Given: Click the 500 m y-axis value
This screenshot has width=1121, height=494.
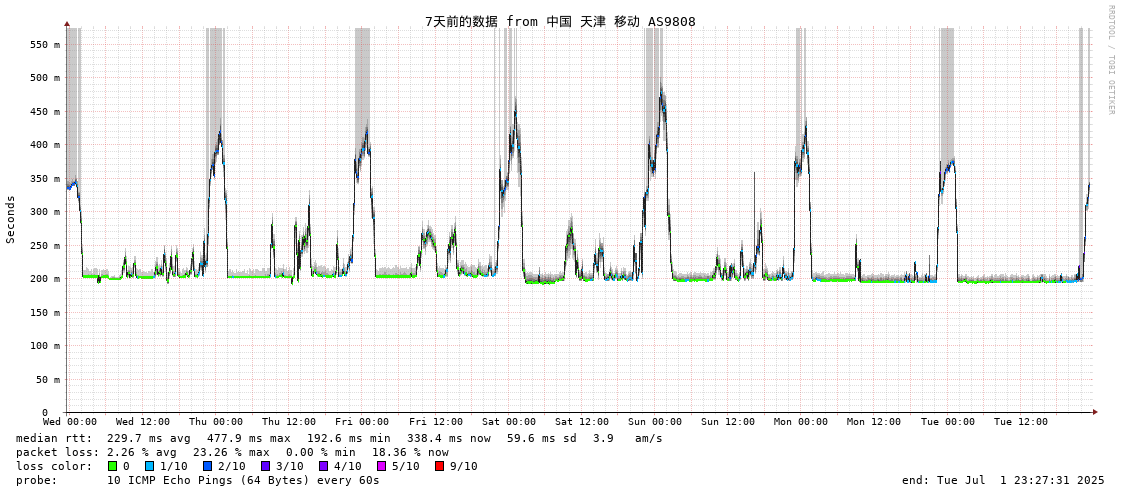Looking at the screenshot, I should click(46, 78).
